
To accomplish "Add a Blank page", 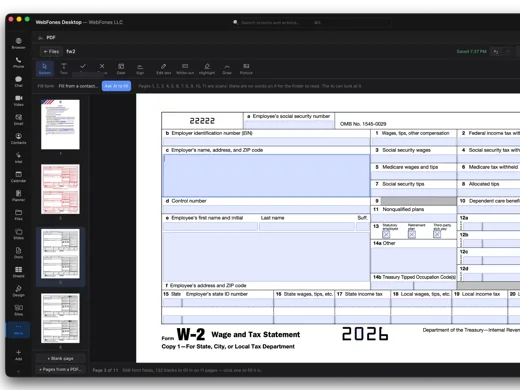I will (60, 358).
